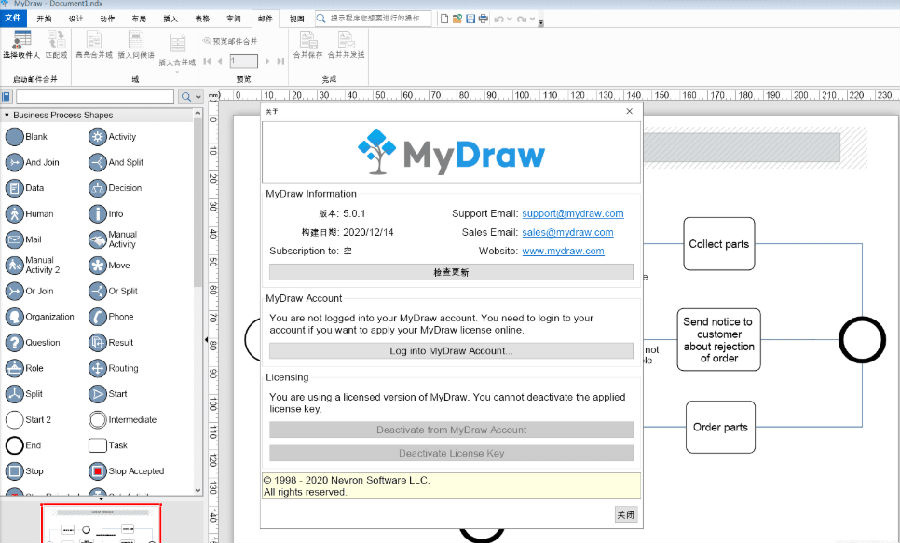This screenshot has width=900, height=543.
Task: Click the shape library search input field
Action: tap(95, 97)
